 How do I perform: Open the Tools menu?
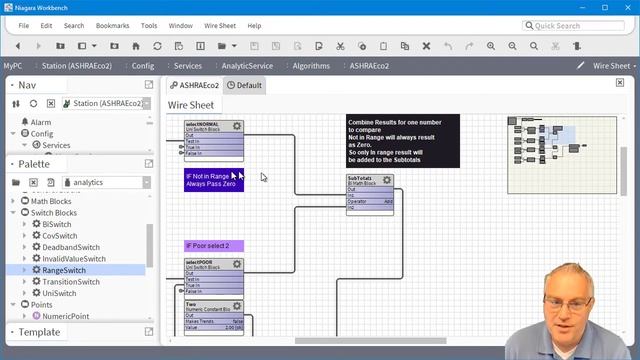pyautogui.click(x=149, y=26)
